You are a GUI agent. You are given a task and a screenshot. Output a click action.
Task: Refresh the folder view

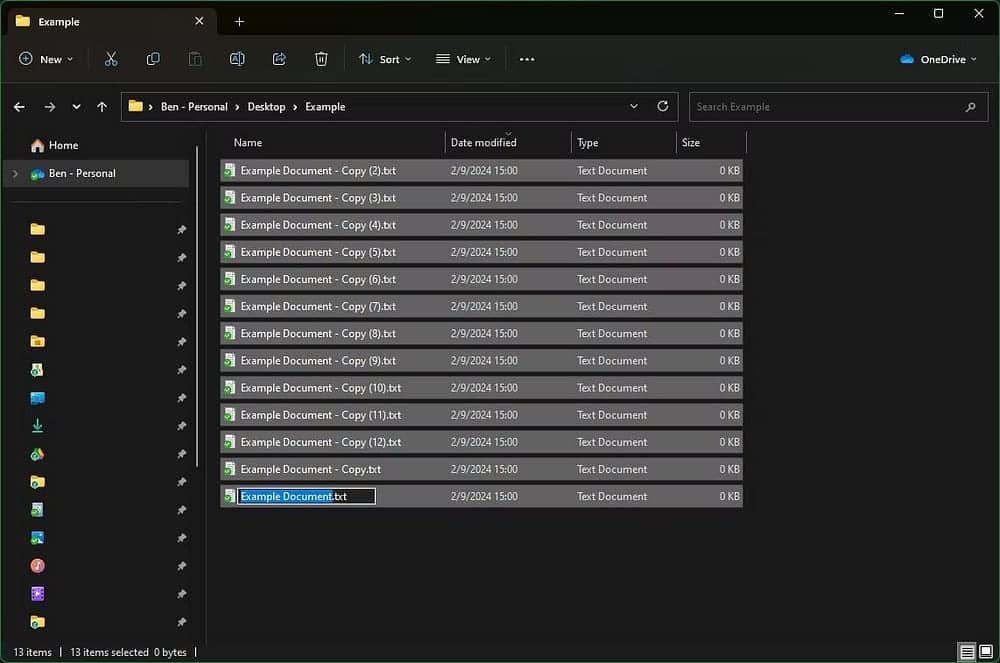[661, 107]
